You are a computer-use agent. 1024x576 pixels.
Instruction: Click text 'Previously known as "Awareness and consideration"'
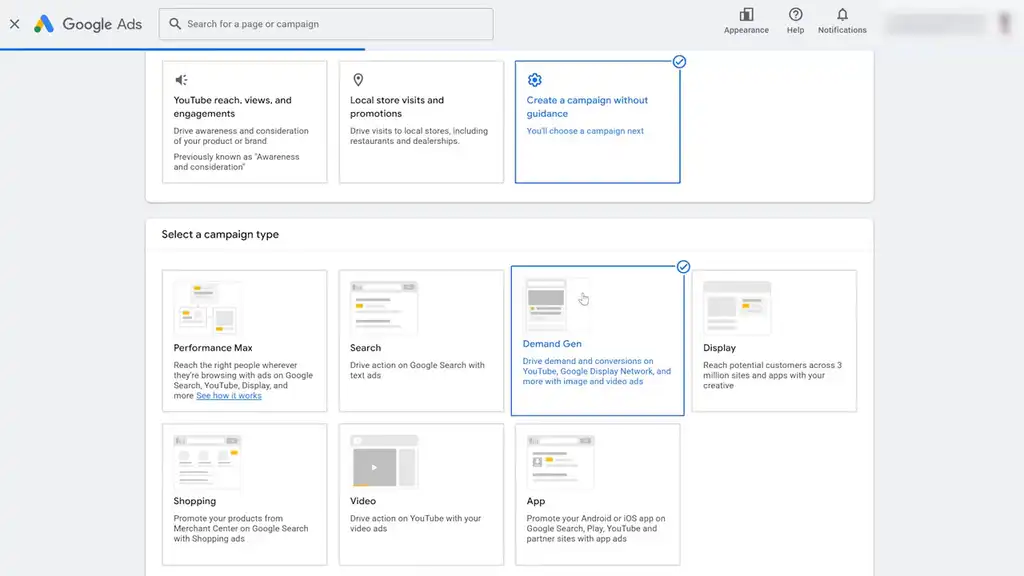[236, 162]
